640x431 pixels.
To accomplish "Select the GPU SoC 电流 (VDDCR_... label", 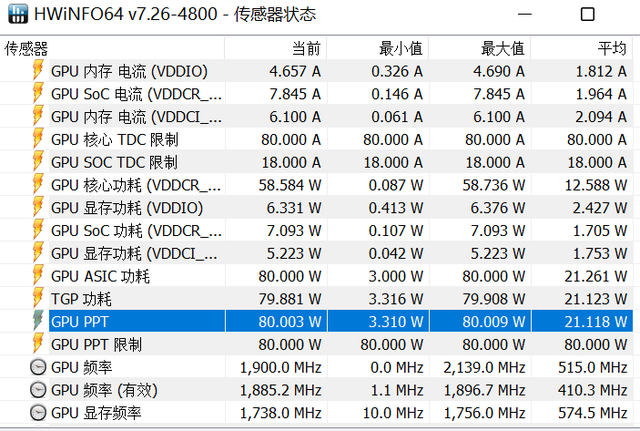I will [136, 94].
